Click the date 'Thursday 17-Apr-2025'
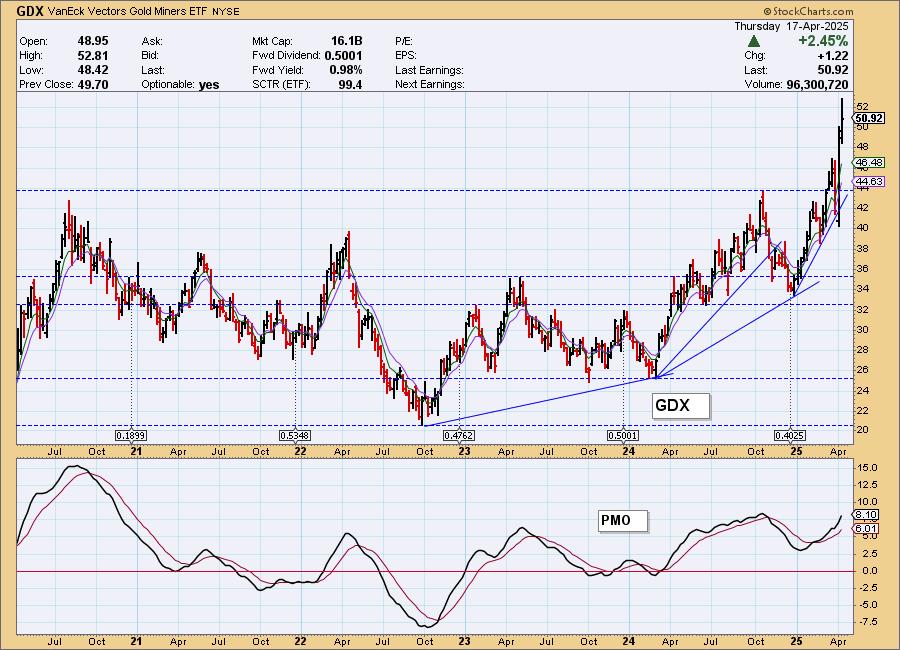Image resolution: width=900 pixels, height=650 pixels. [791, 26]
